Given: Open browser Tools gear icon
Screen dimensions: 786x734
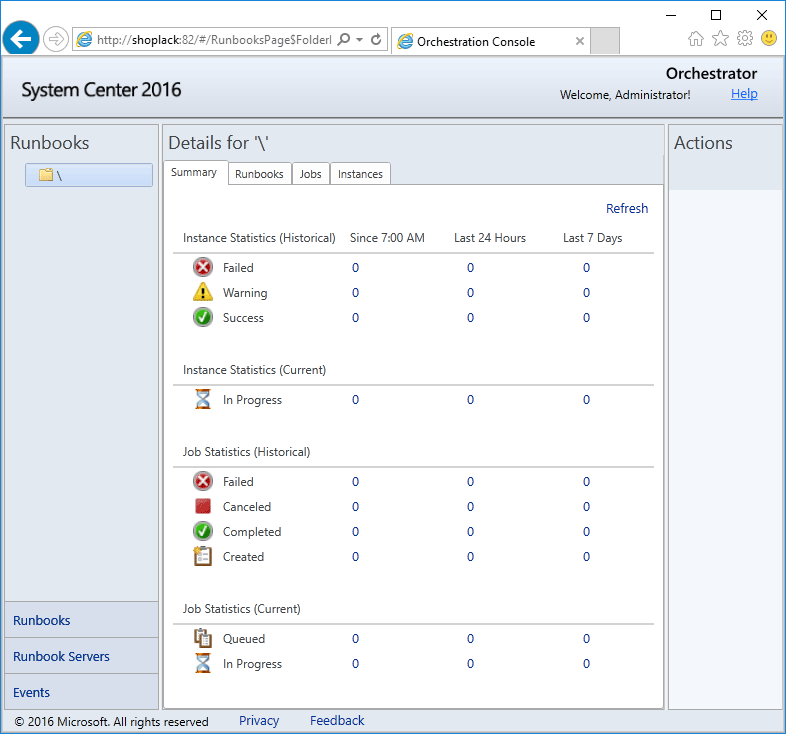Looking at the screenshot, I should click(745, 38).
